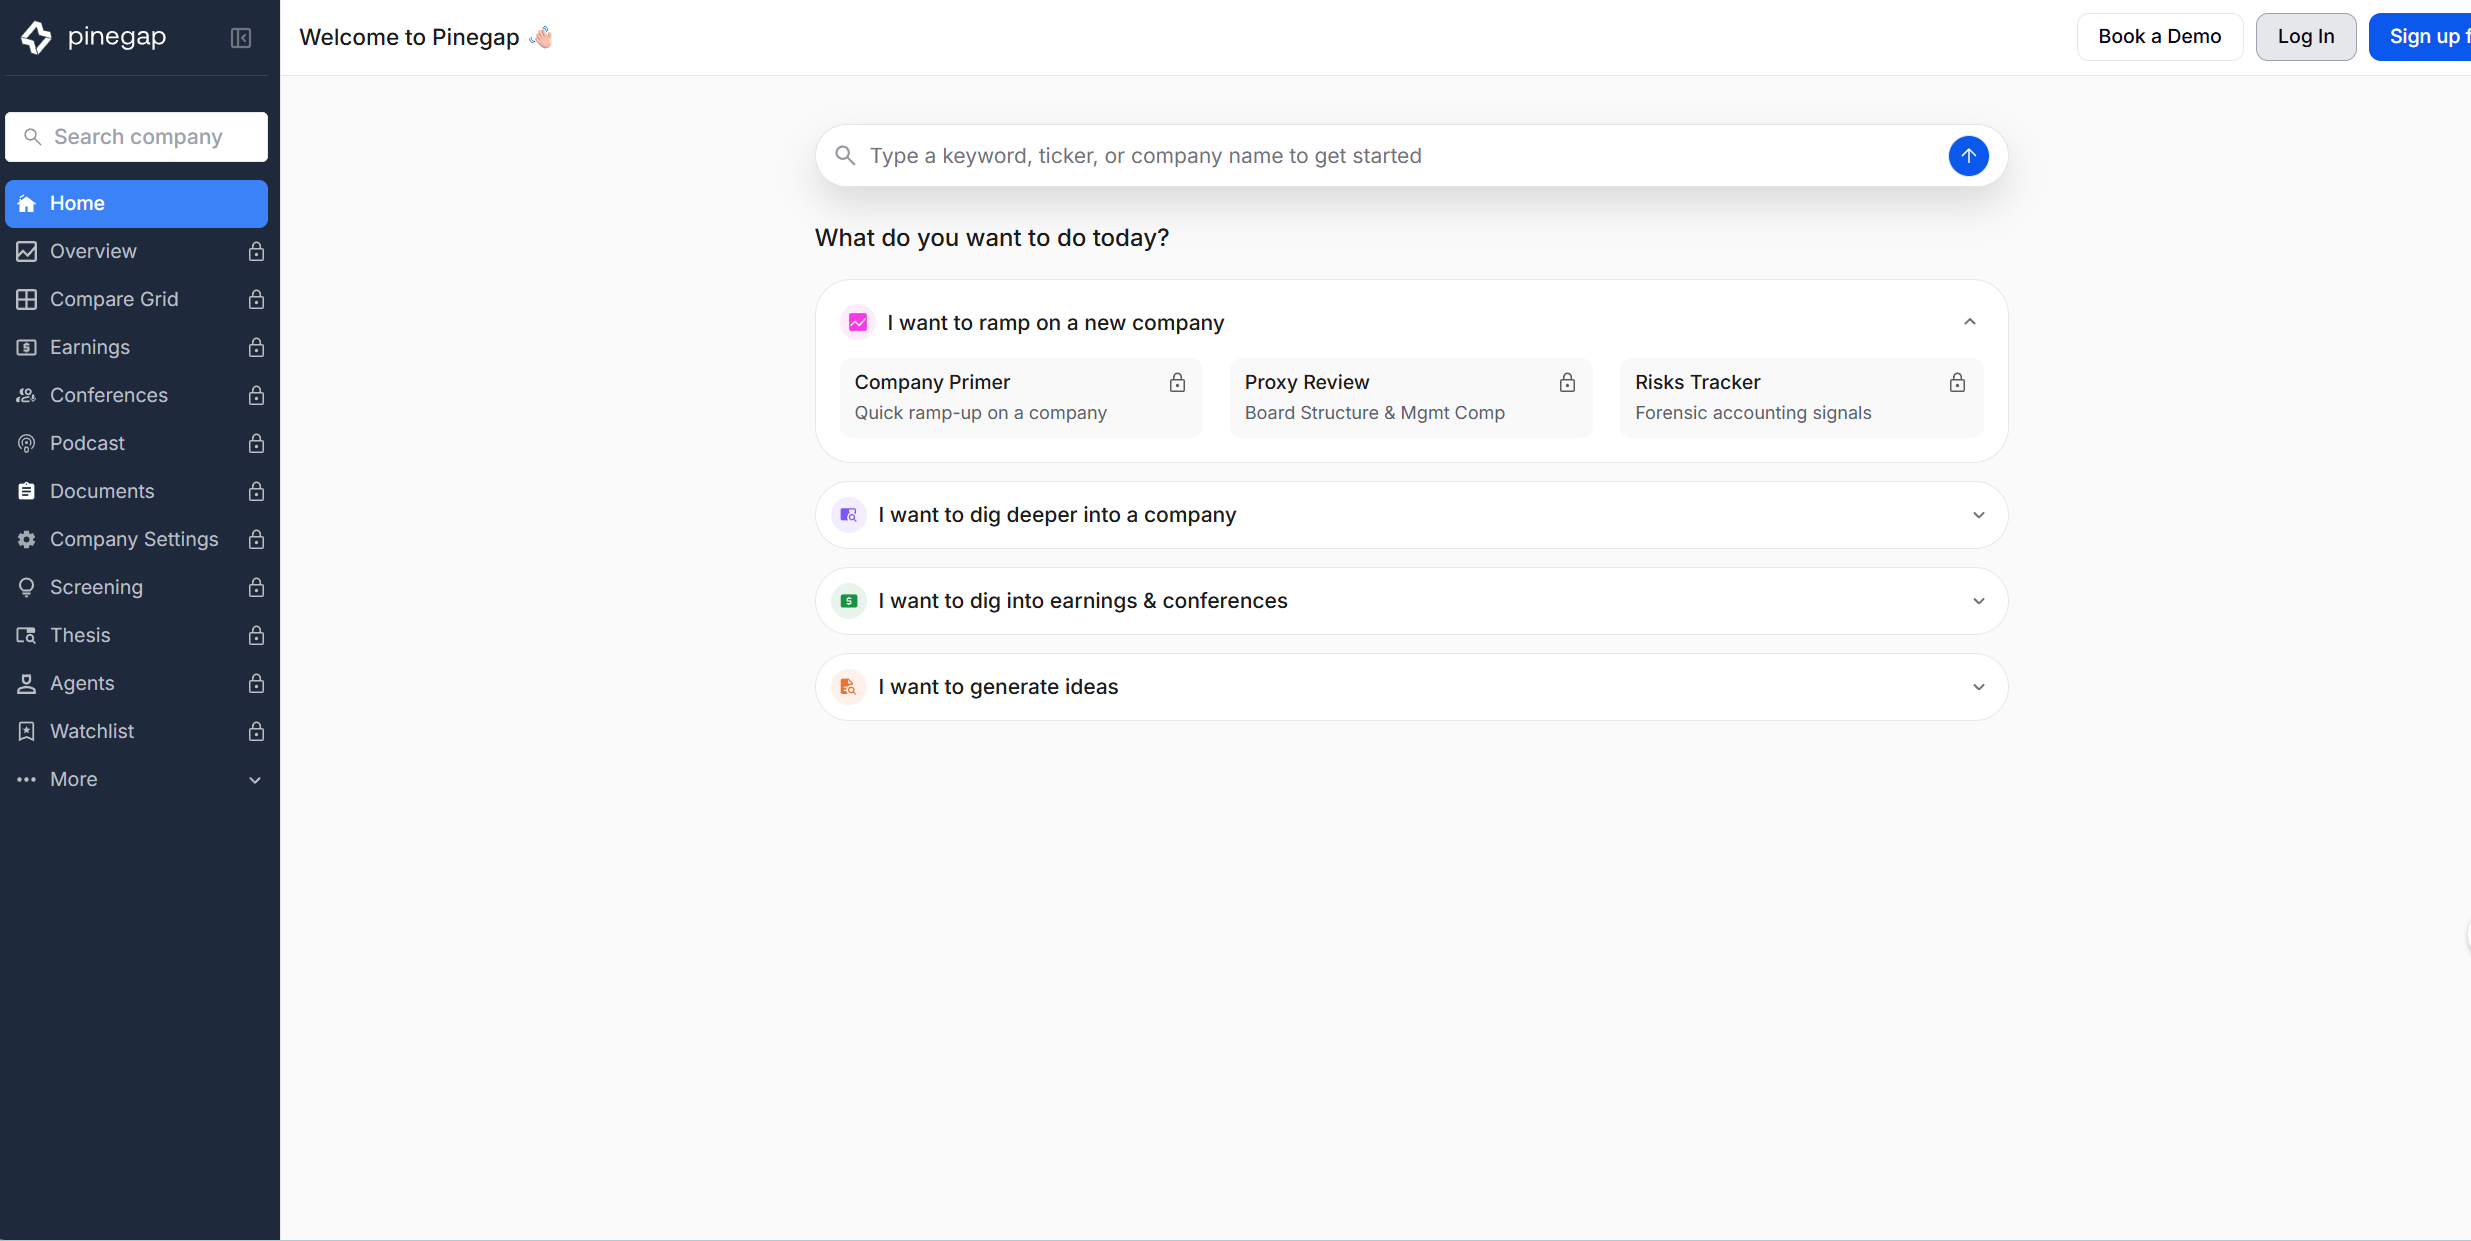Click the Thesis icon in sidebar
Screen dimensions: 2471x1241
click(x=27, y=636)
